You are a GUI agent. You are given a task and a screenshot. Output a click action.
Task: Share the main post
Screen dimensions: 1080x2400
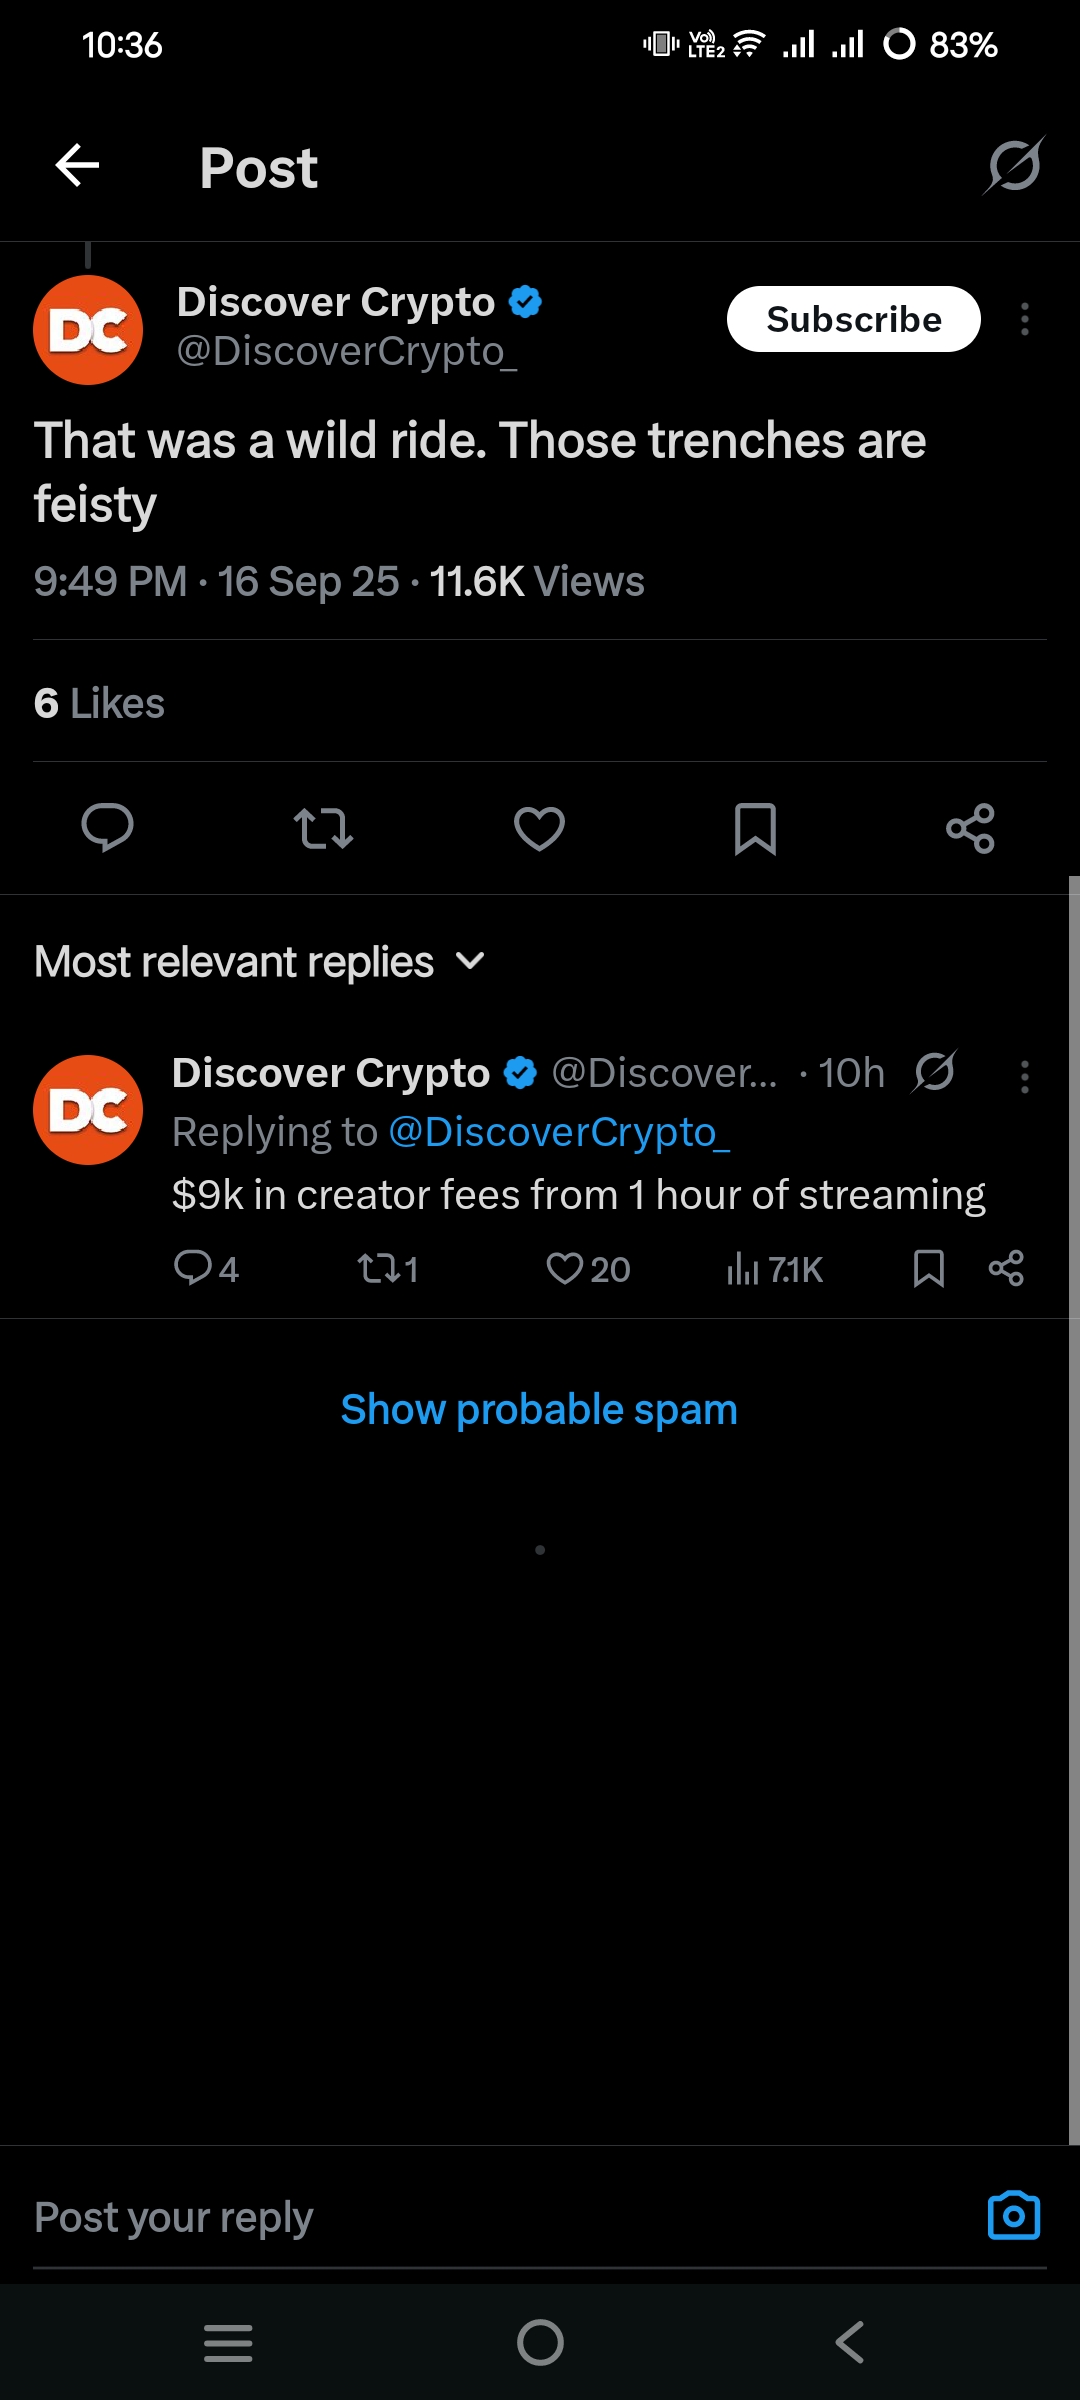(x=970, y=828)
